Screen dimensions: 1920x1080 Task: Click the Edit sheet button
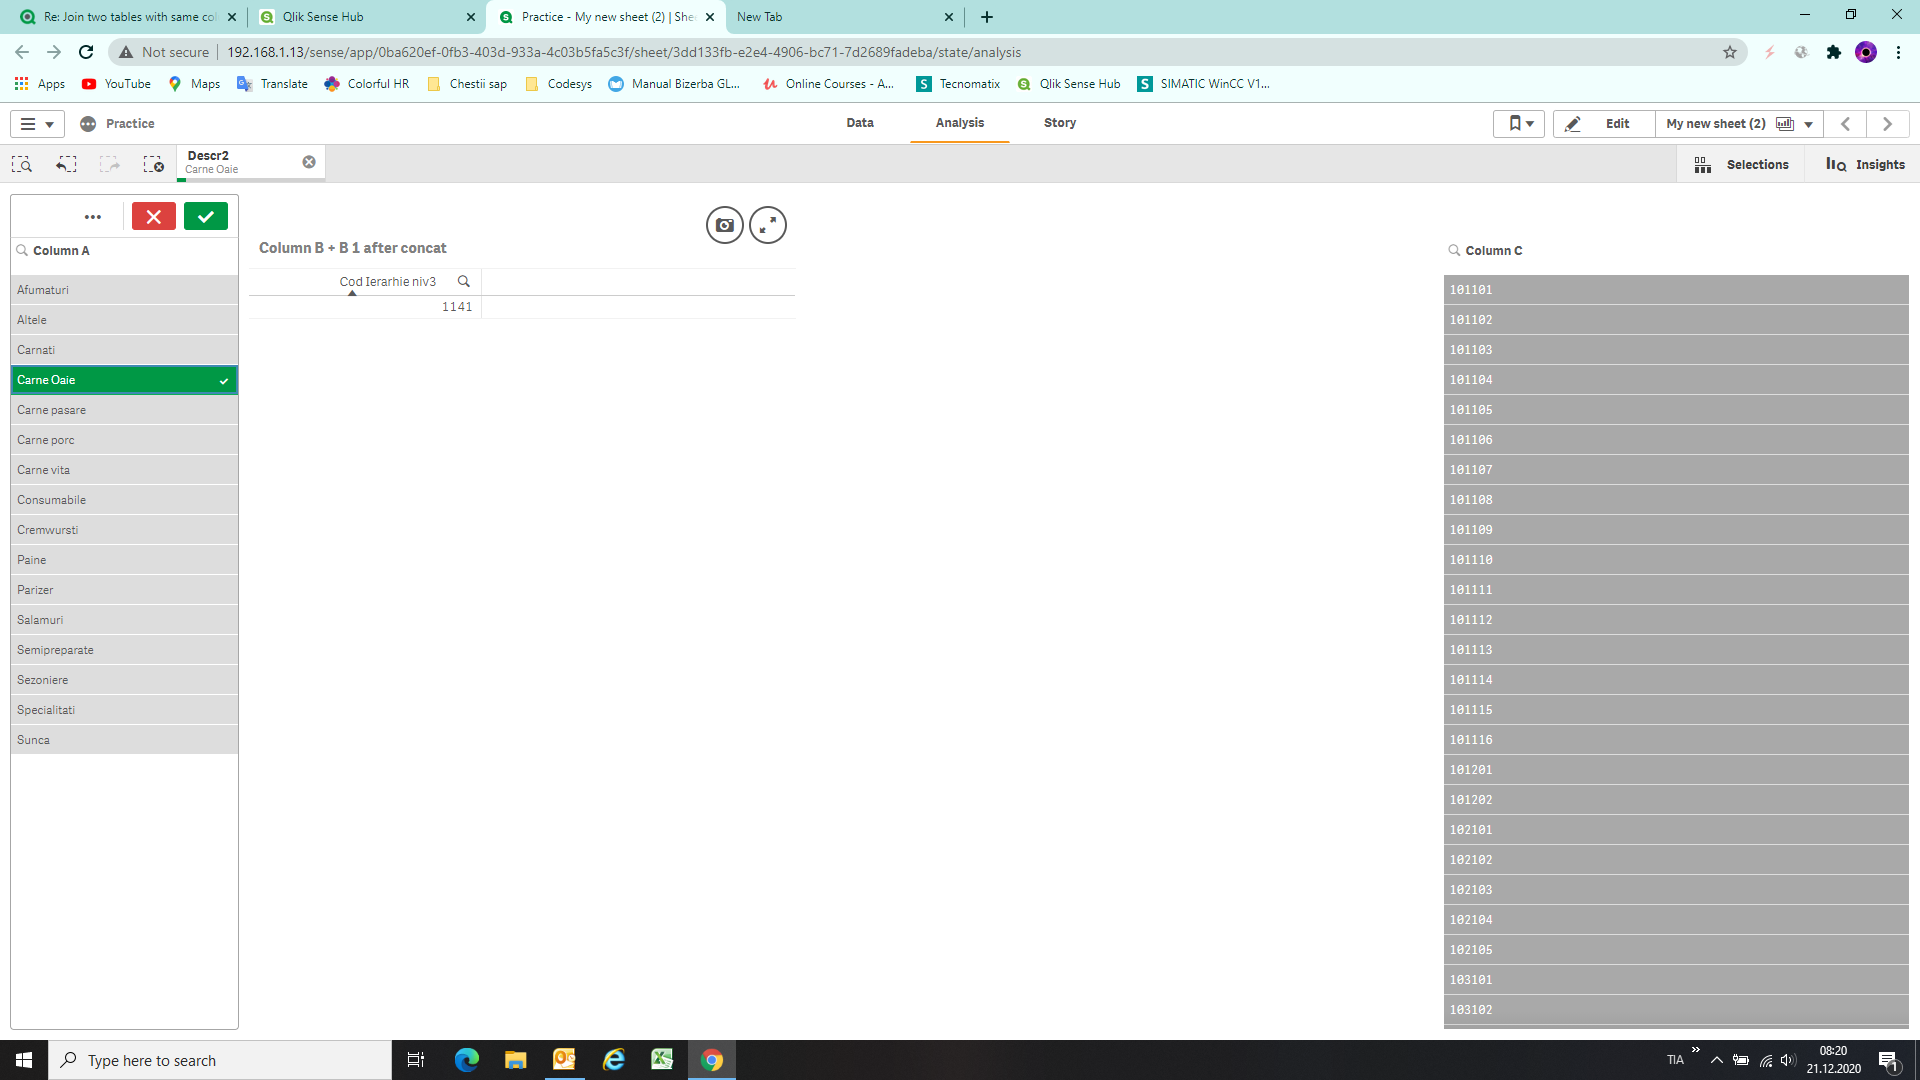coord(1603,124)
